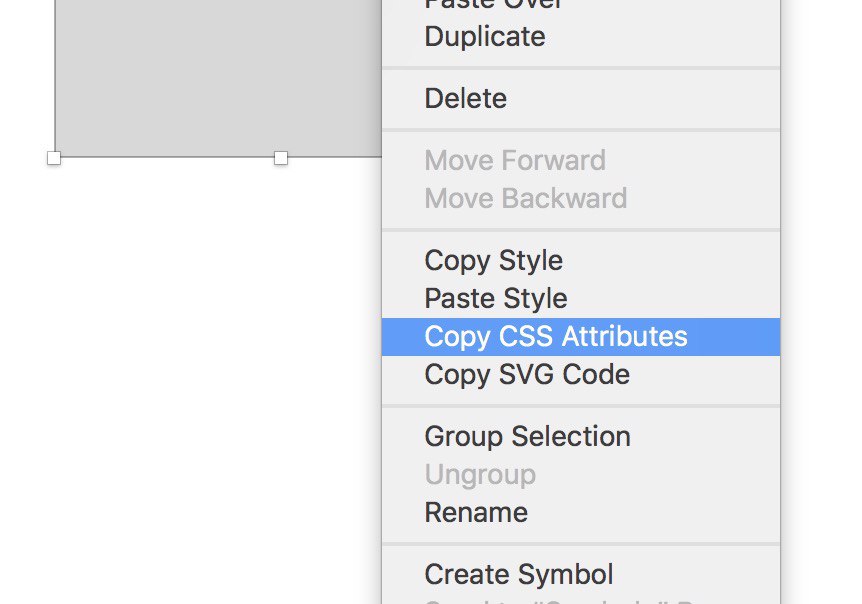
Task: Choose Create Symbol menu entry
Action: point(581,575)
